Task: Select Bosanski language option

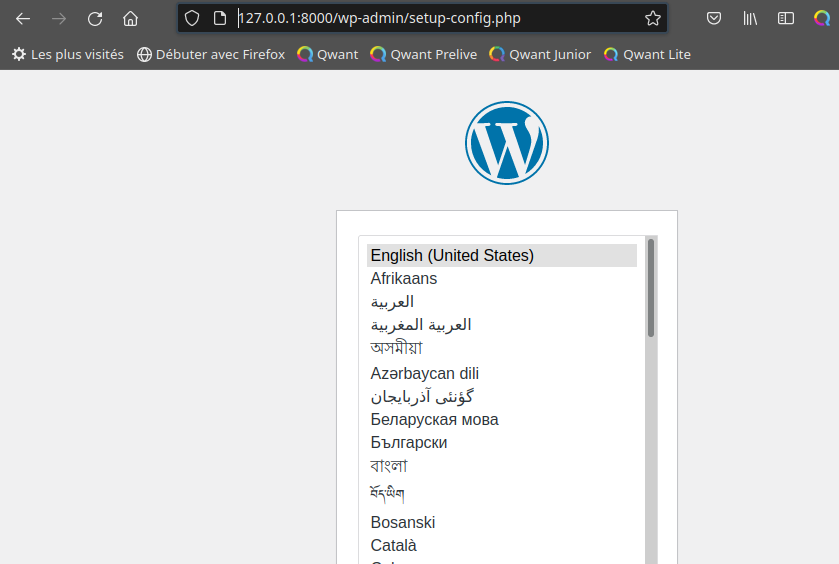Action: (x=502, y=522)
